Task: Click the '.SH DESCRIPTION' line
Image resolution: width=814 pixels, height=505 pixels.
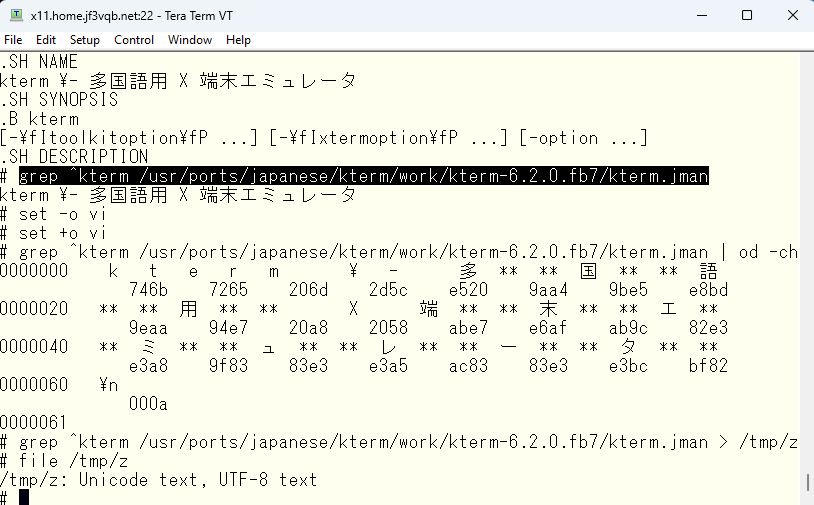Action: point(74,157)
